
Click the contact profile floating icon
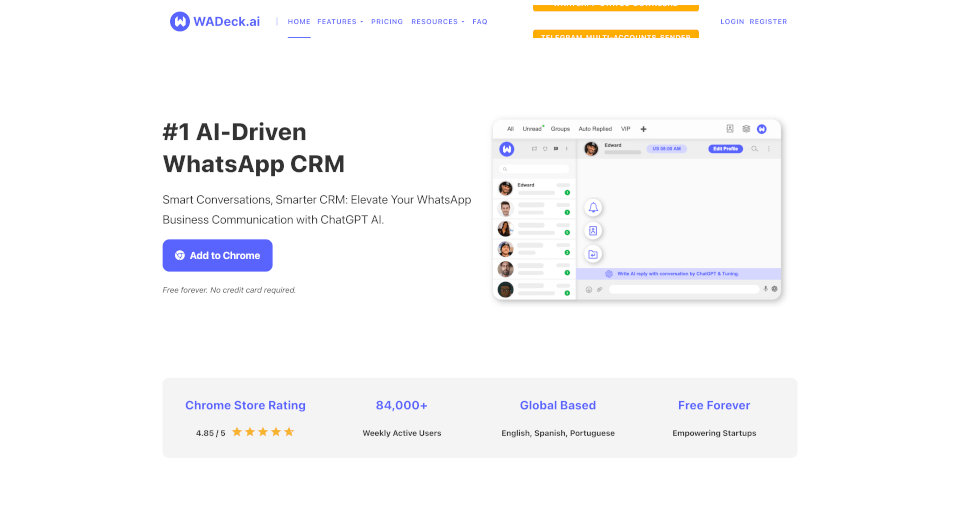pos(593,231)
